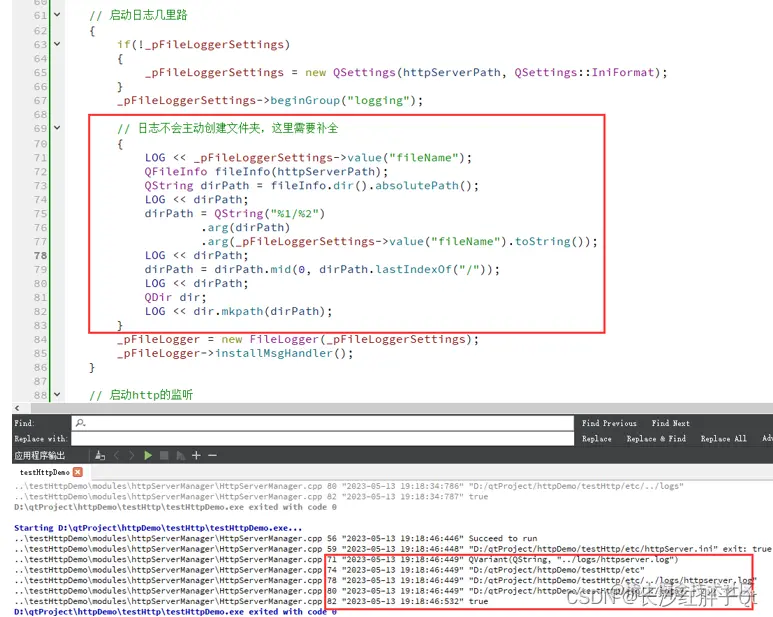This screenshot has height=617, width=773.
Task: Click the Replace & Find button
Action: coord(656,439)
